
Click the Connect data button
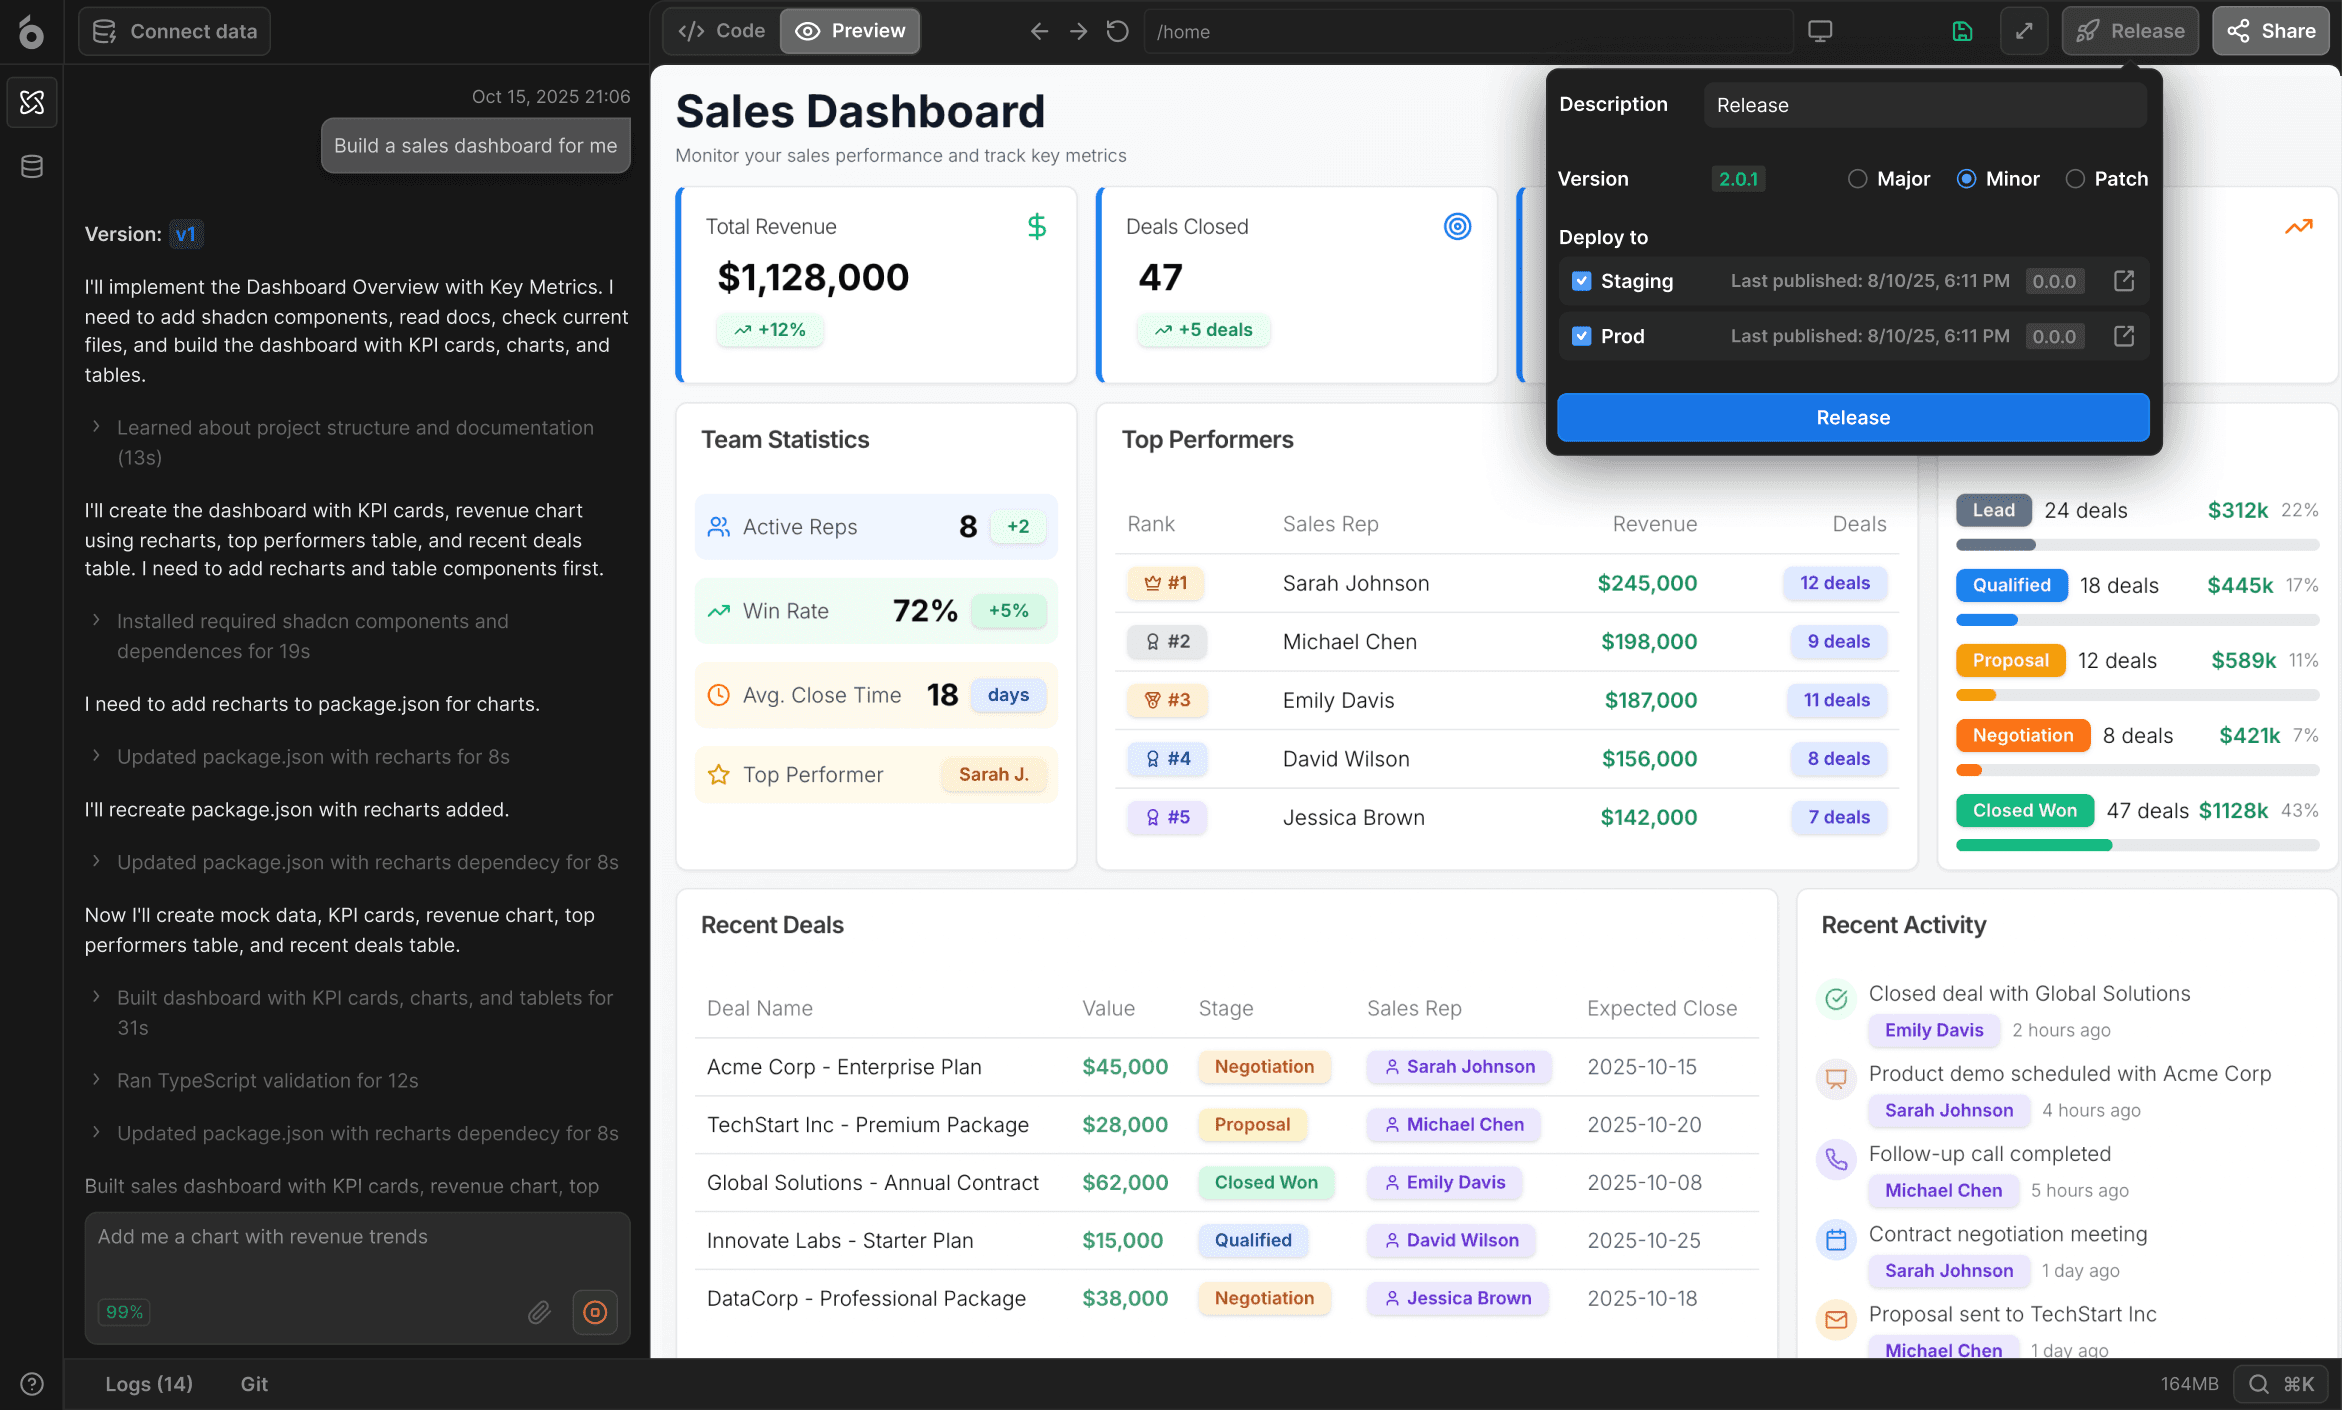point(175,31)
